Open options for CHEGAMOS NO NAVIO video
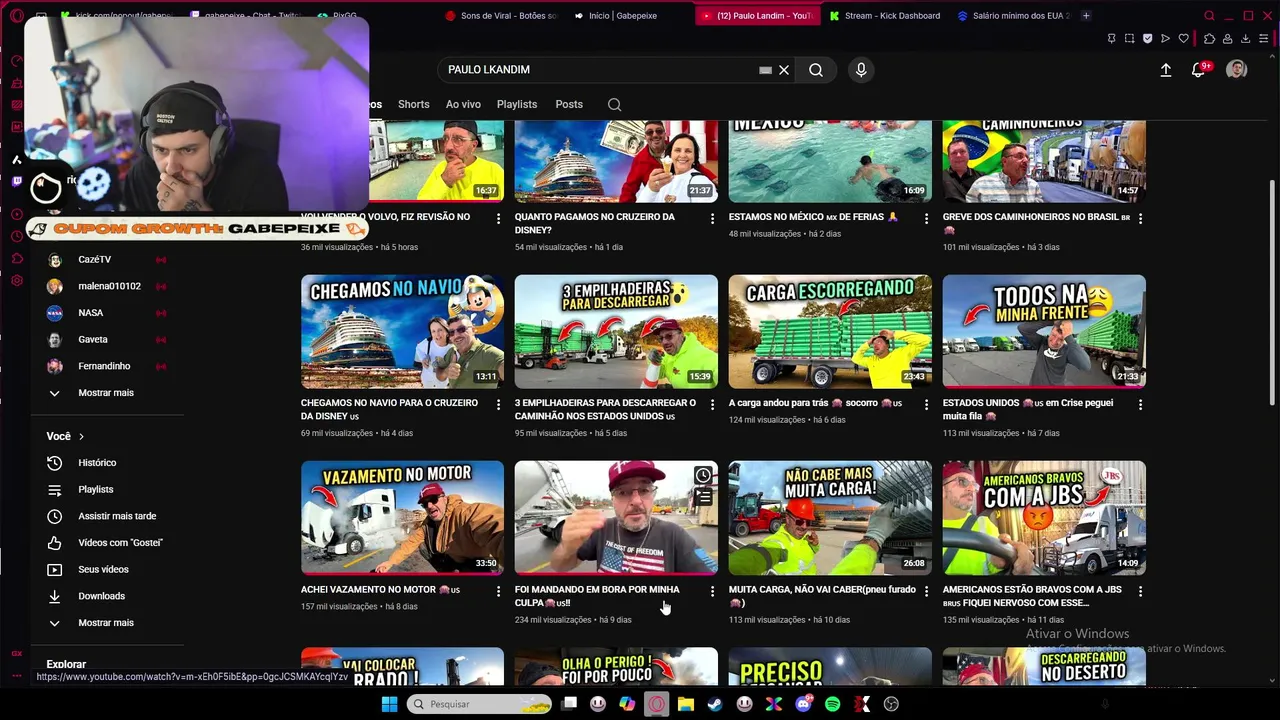This screenshot has height=720, width=1280. tap(498, 405)
